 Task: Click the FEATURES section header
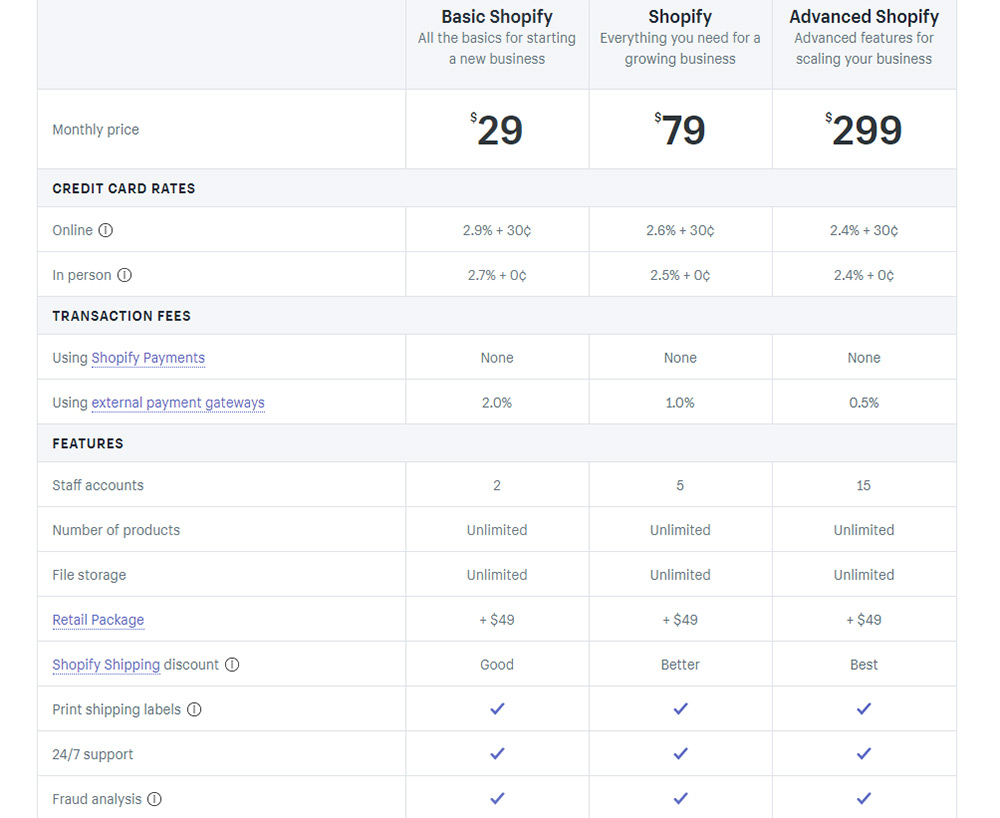pos(88,444)
